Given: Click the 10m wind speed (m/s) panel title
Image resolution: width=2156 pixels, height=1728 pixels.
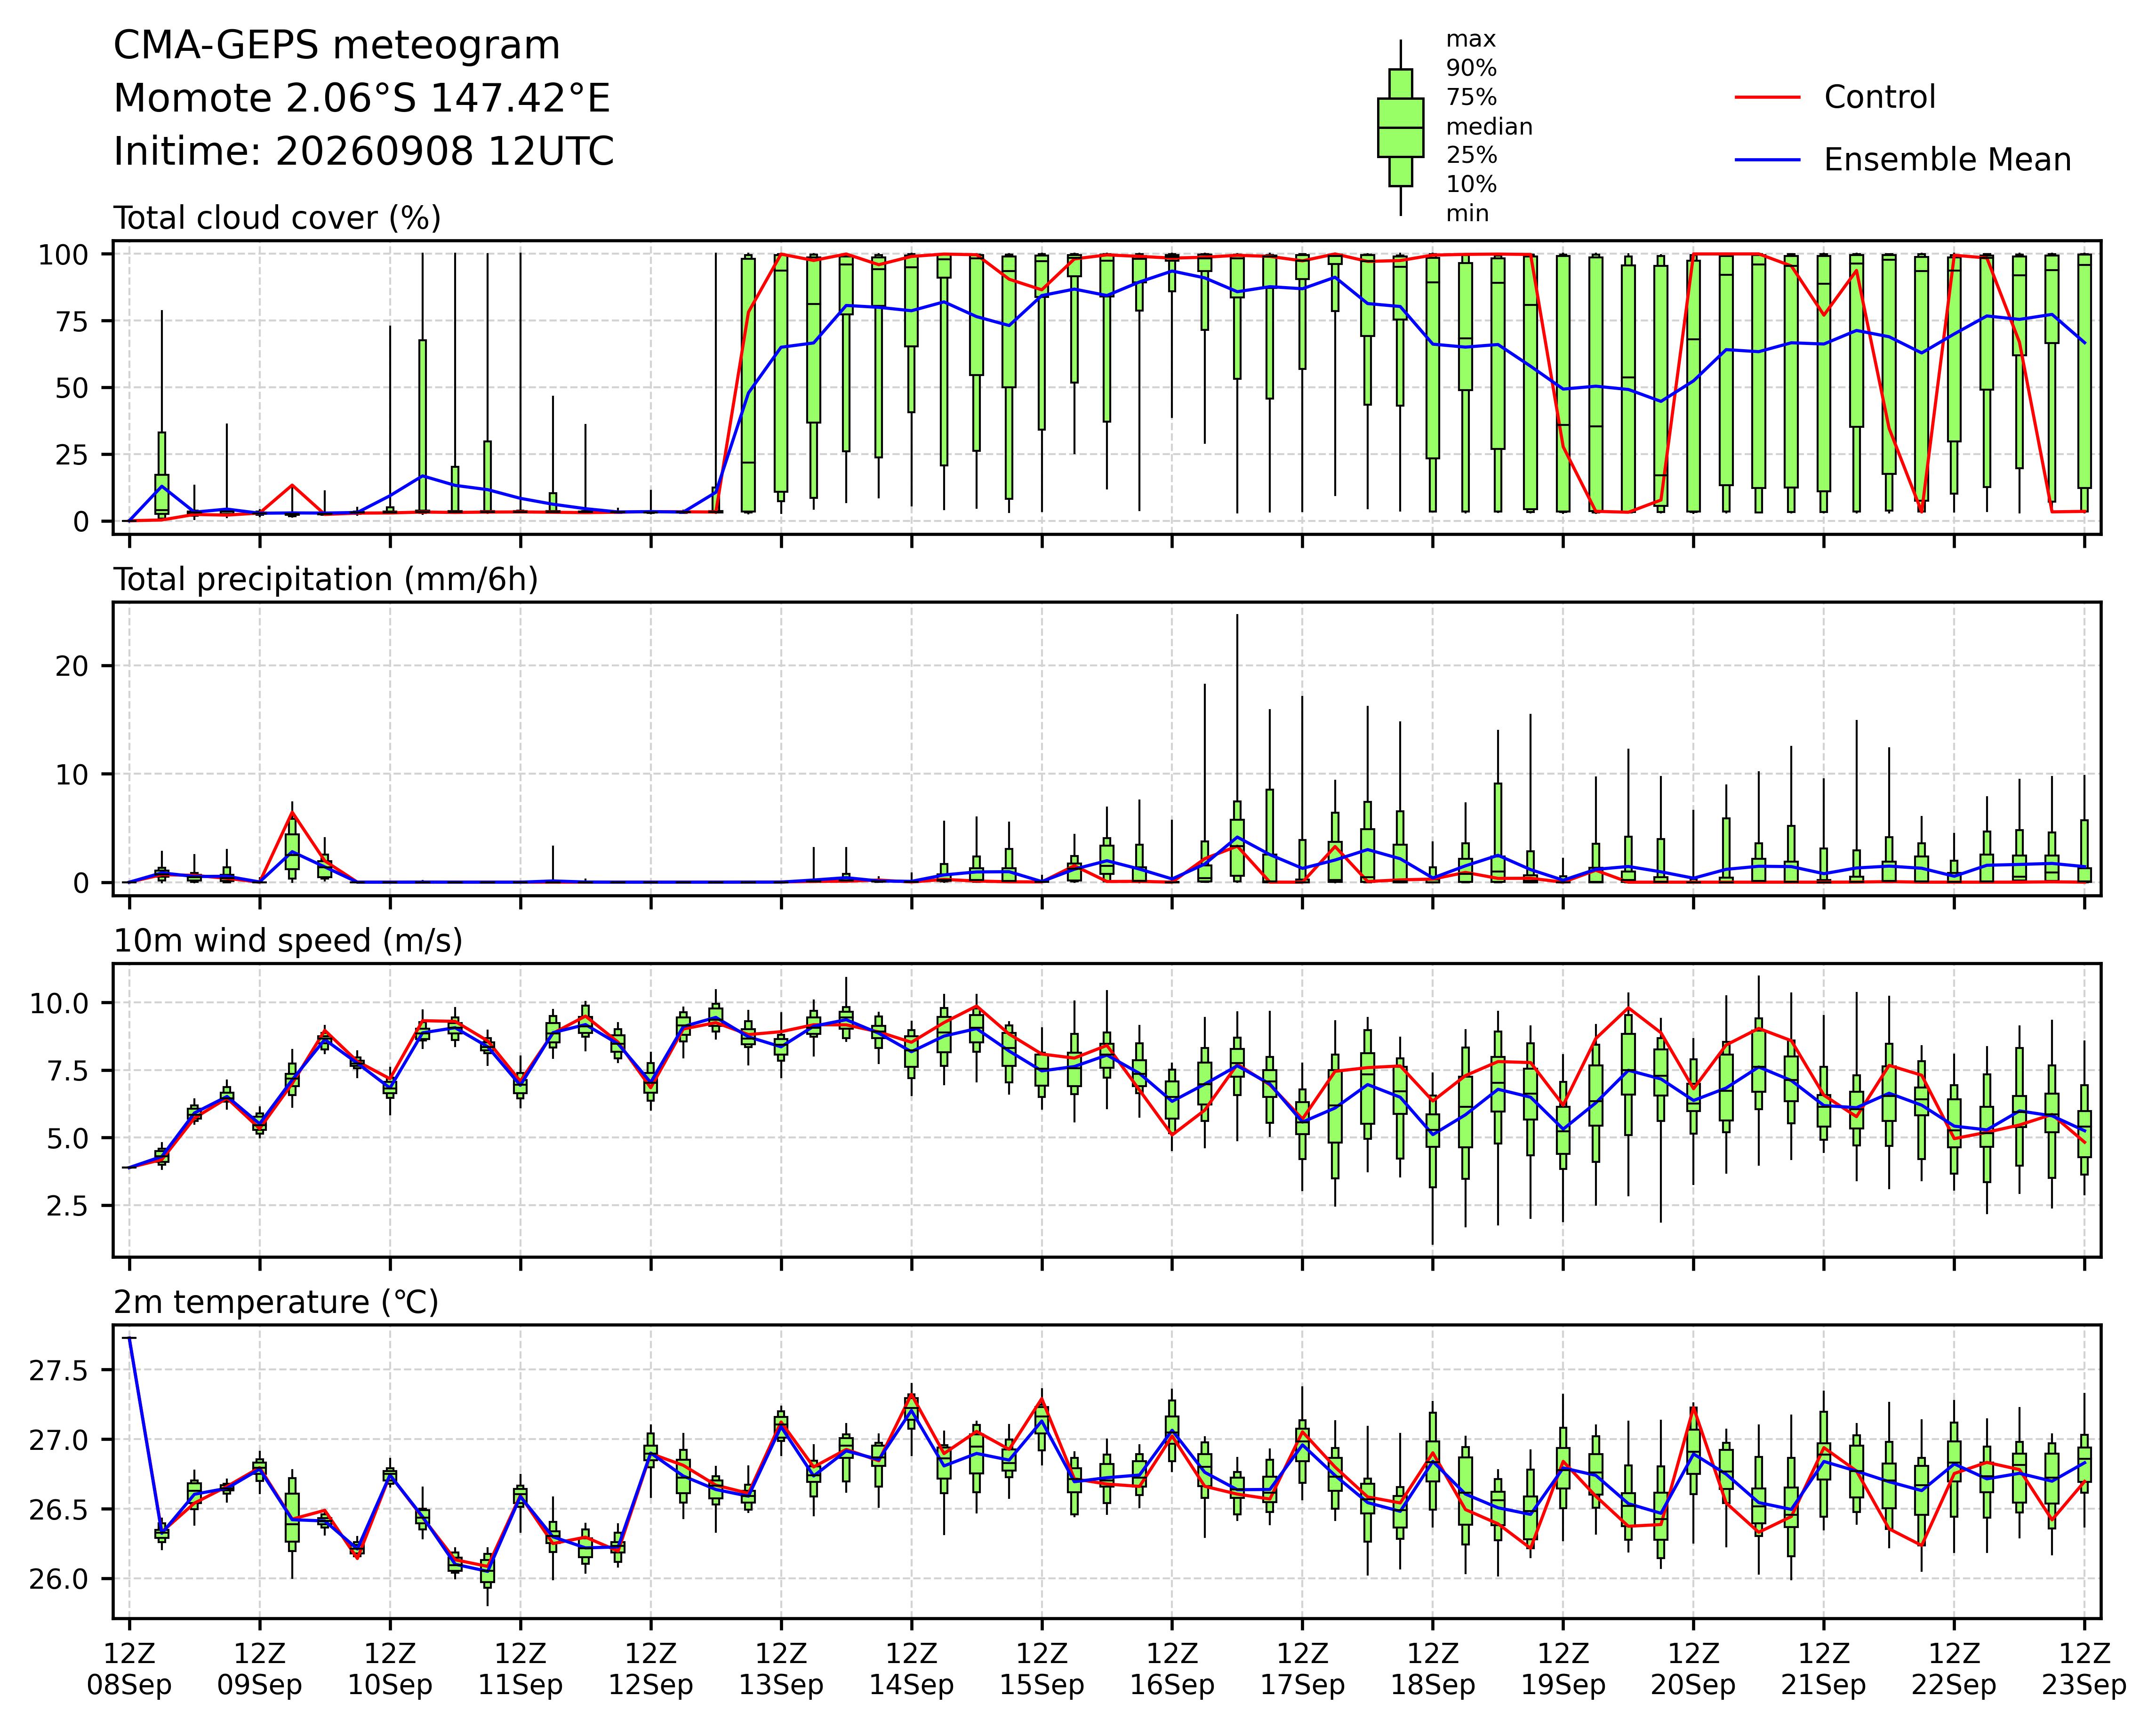Looking at the screenshot, I should point(288,941).
